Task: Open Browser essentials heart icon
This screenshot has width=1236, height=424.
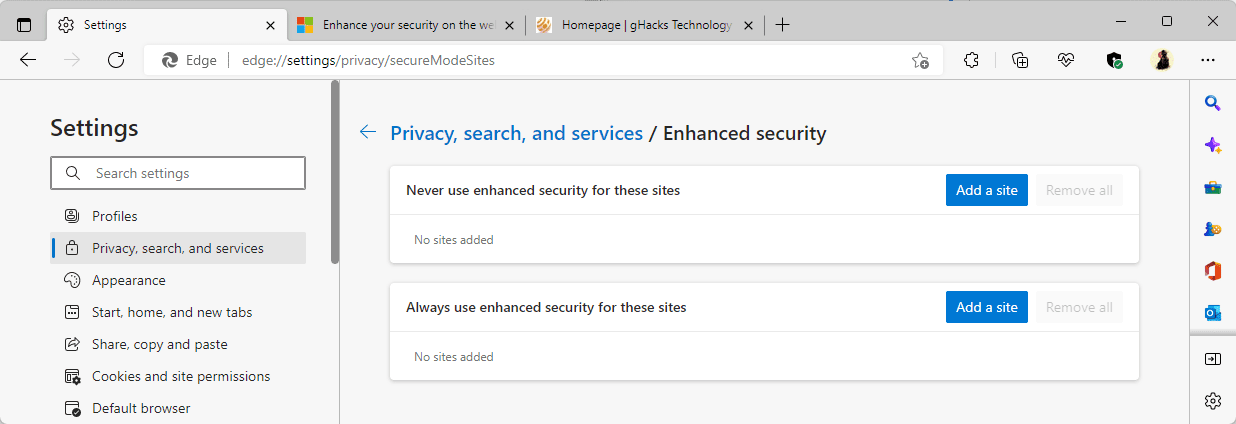Action: [x=1066, y=60]
